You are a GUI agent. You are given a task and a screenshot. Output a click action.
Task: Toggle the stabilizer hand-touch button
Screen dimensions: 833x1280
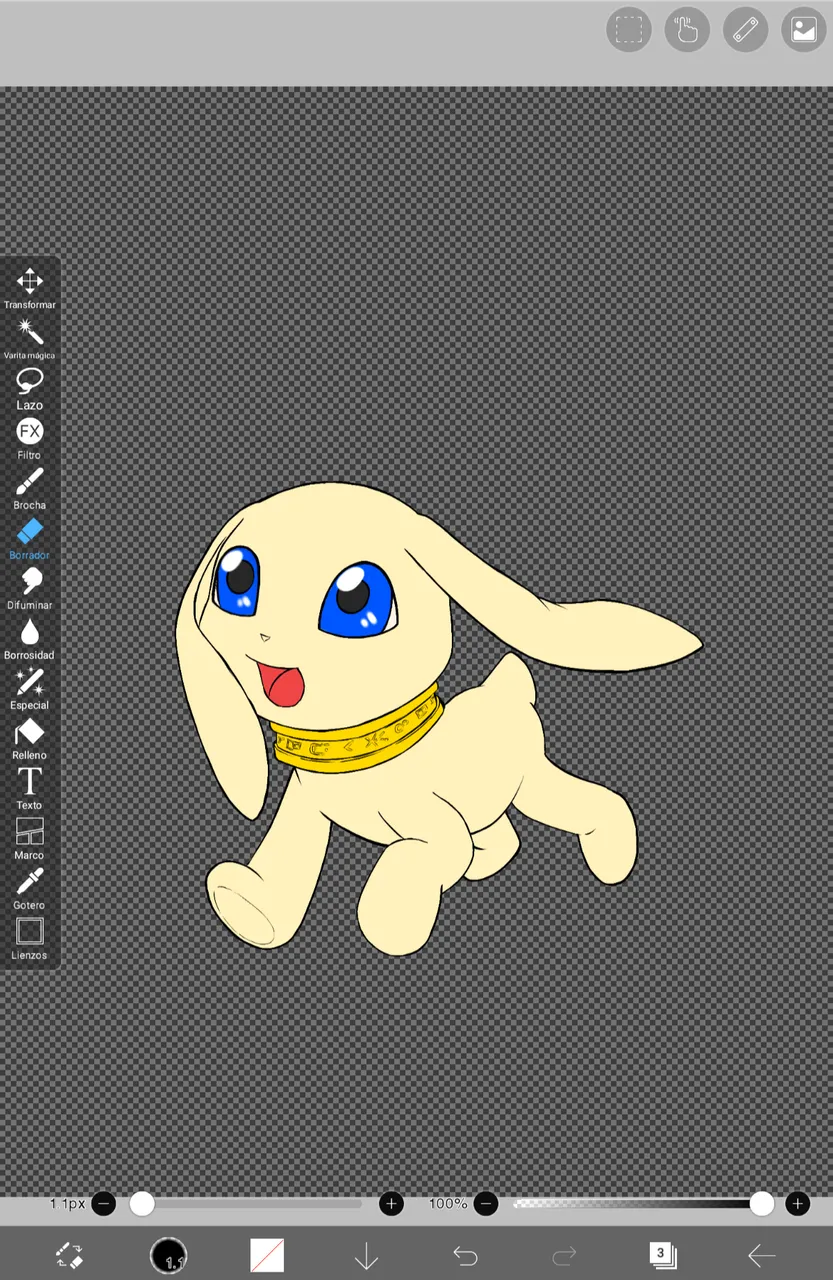[x=687, y=29]
